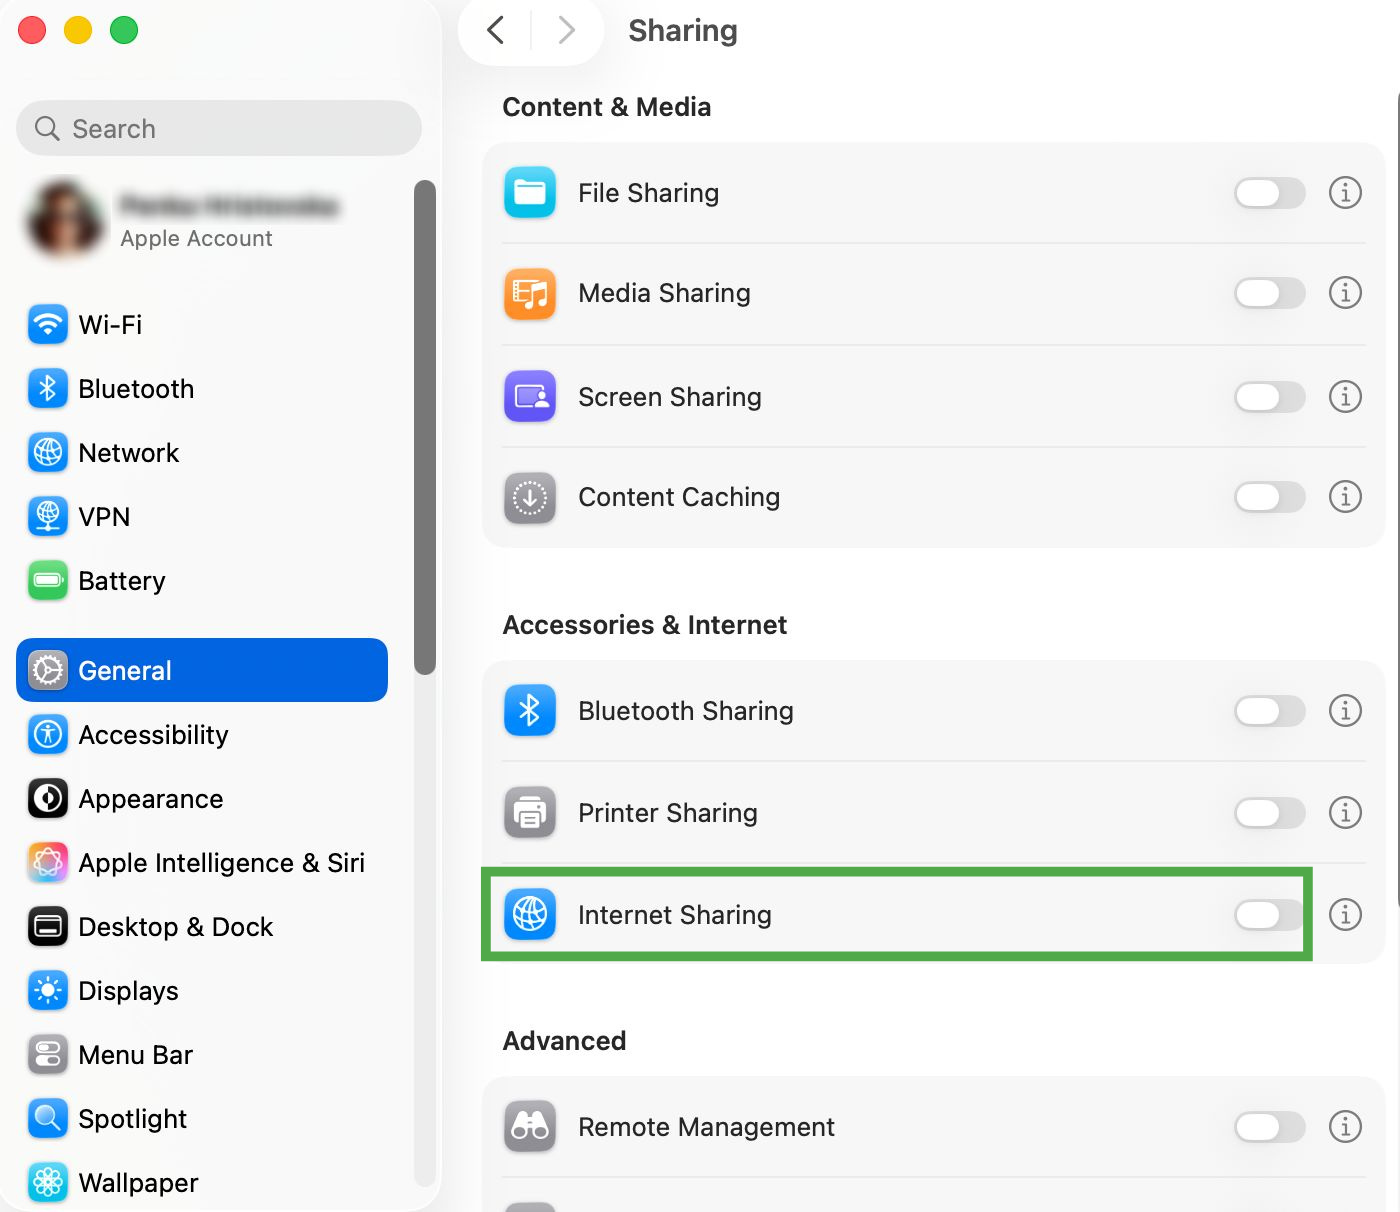This screenshot has width=1400, height=1212.
Task: Click the Content Caching download icon
Action: (530, 497)
